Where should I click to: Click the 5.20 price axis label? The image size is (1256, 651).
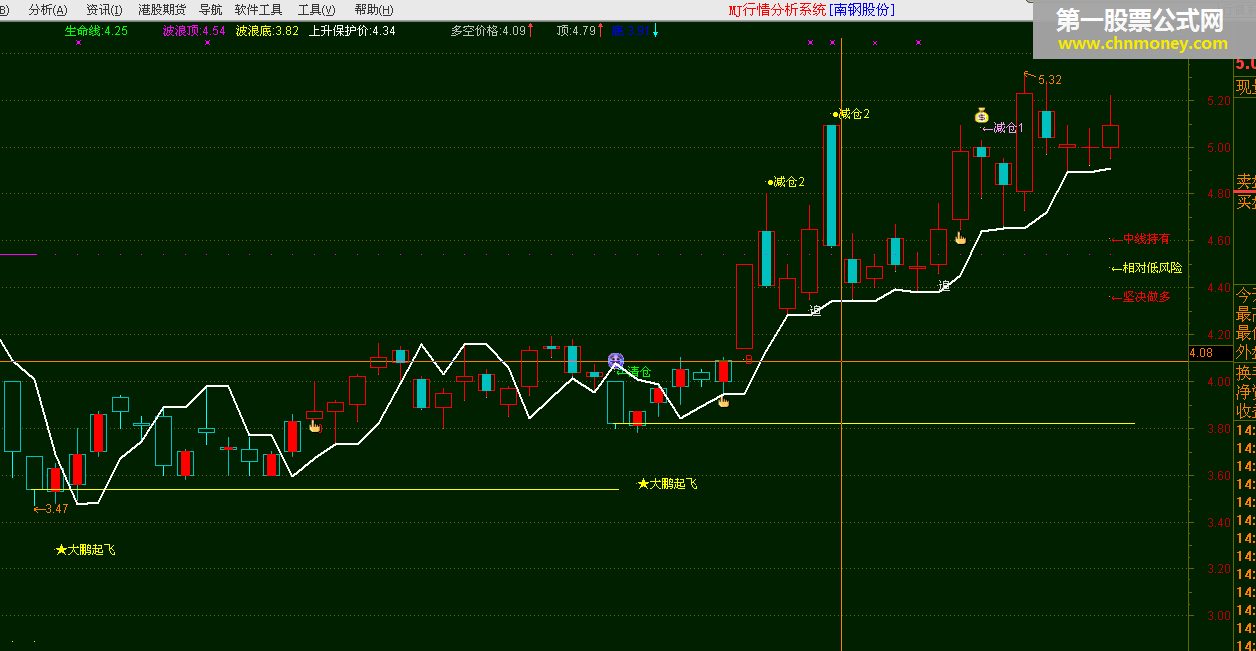click(x=1218, y=101)
